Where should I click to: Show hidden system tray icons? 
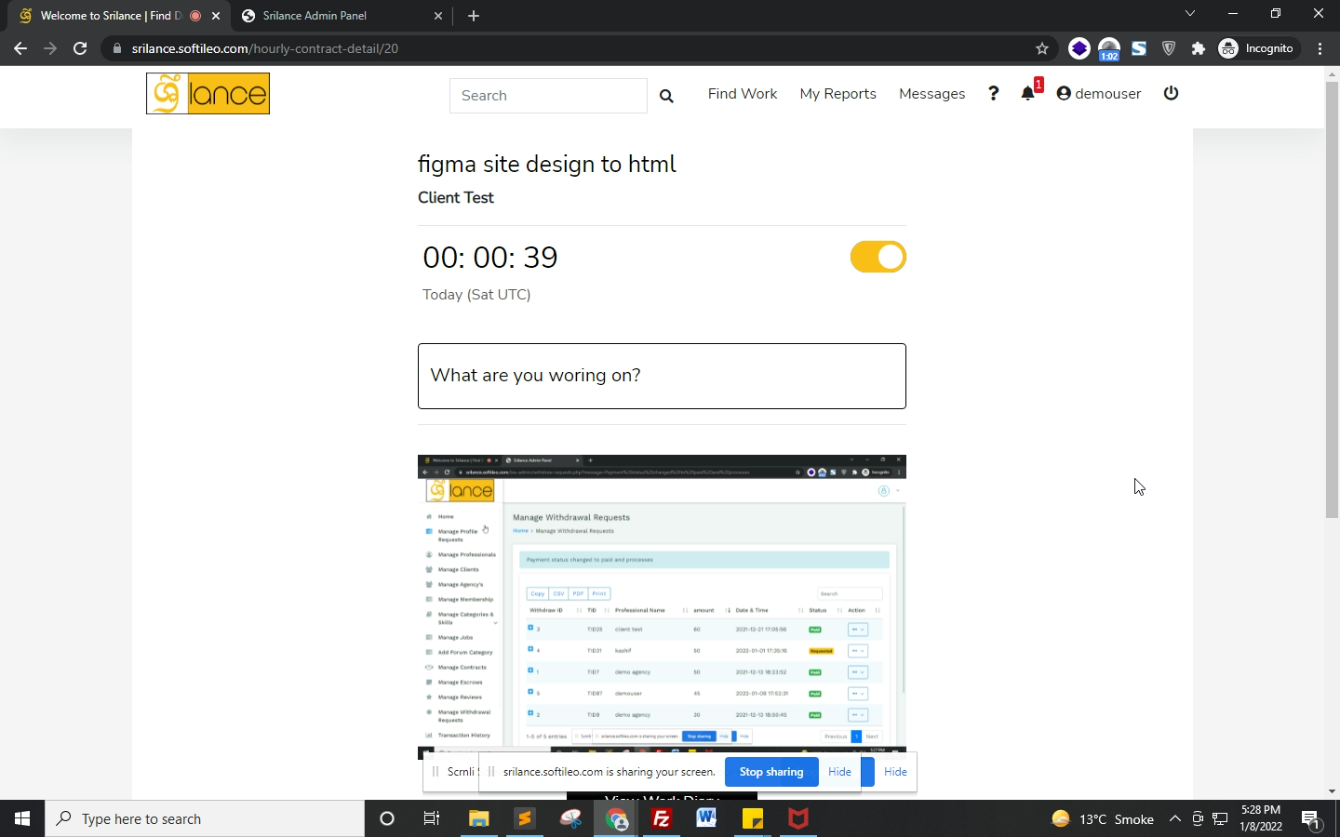tap(1175, 819)
